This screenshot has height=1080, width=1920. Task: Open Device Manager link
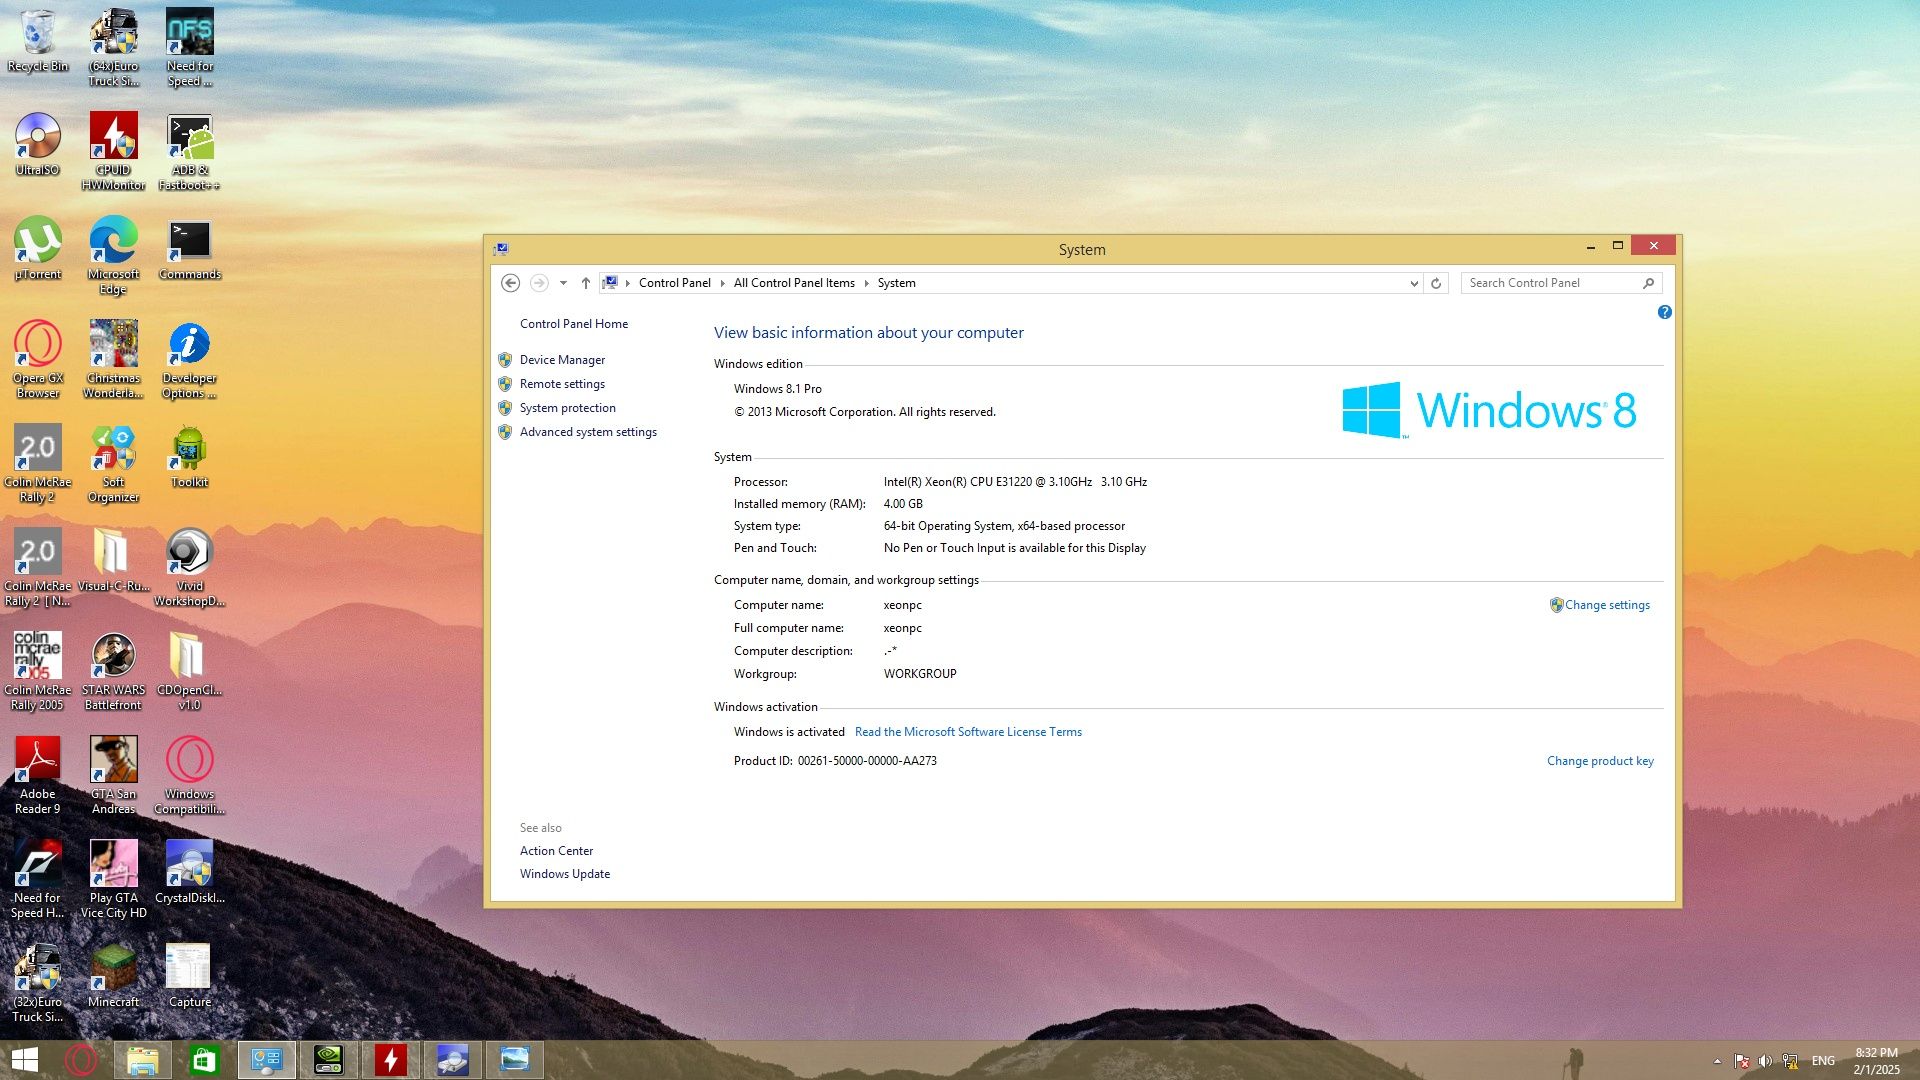pos(562,360)
